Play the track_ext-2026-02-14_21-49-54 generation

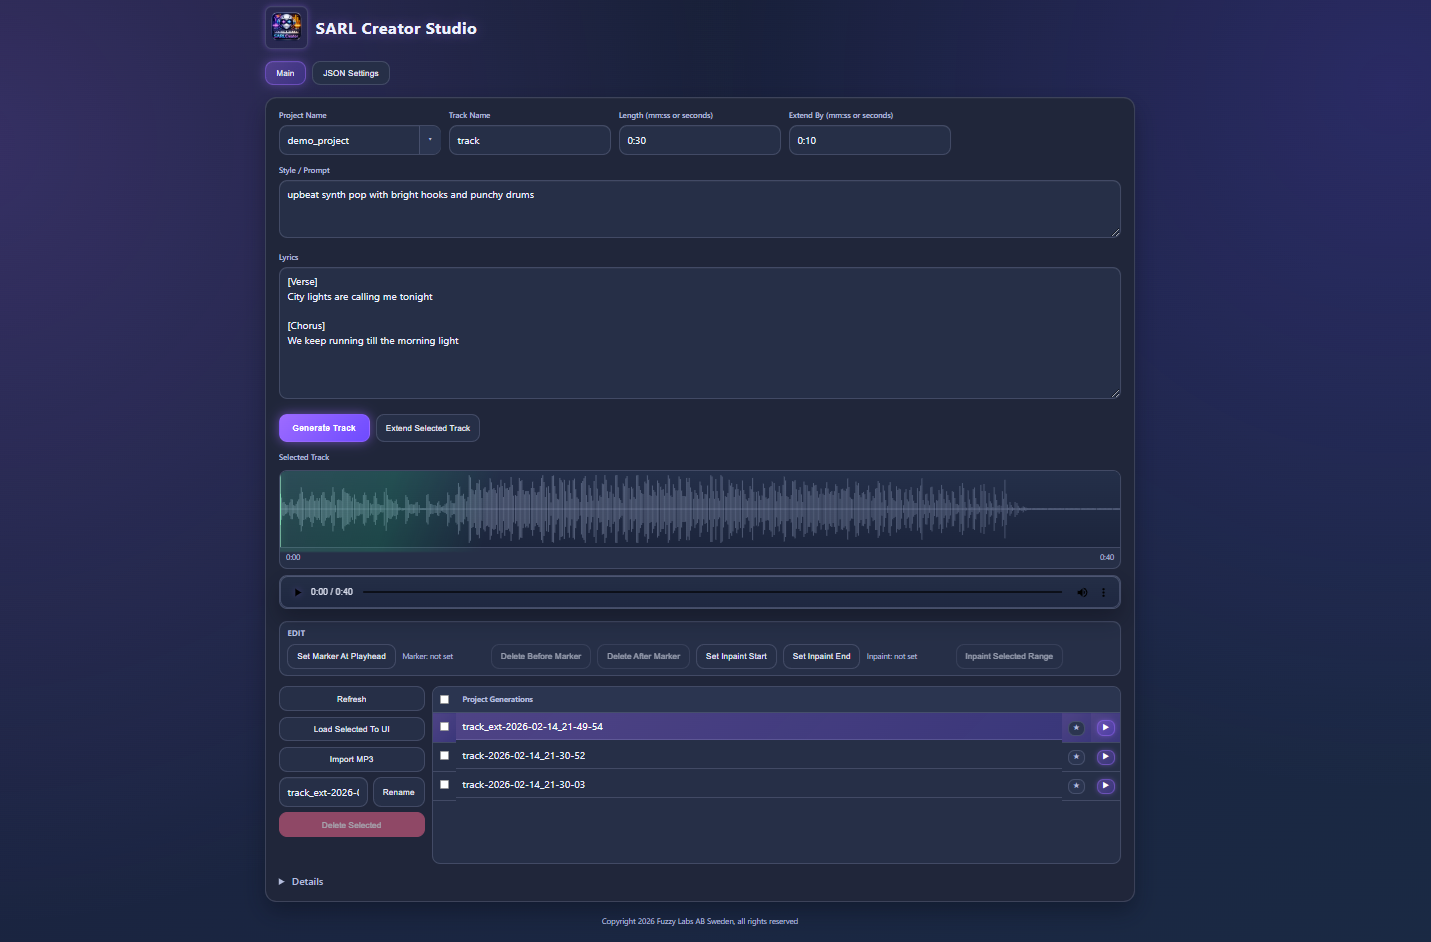click(x=1105, y=728)
